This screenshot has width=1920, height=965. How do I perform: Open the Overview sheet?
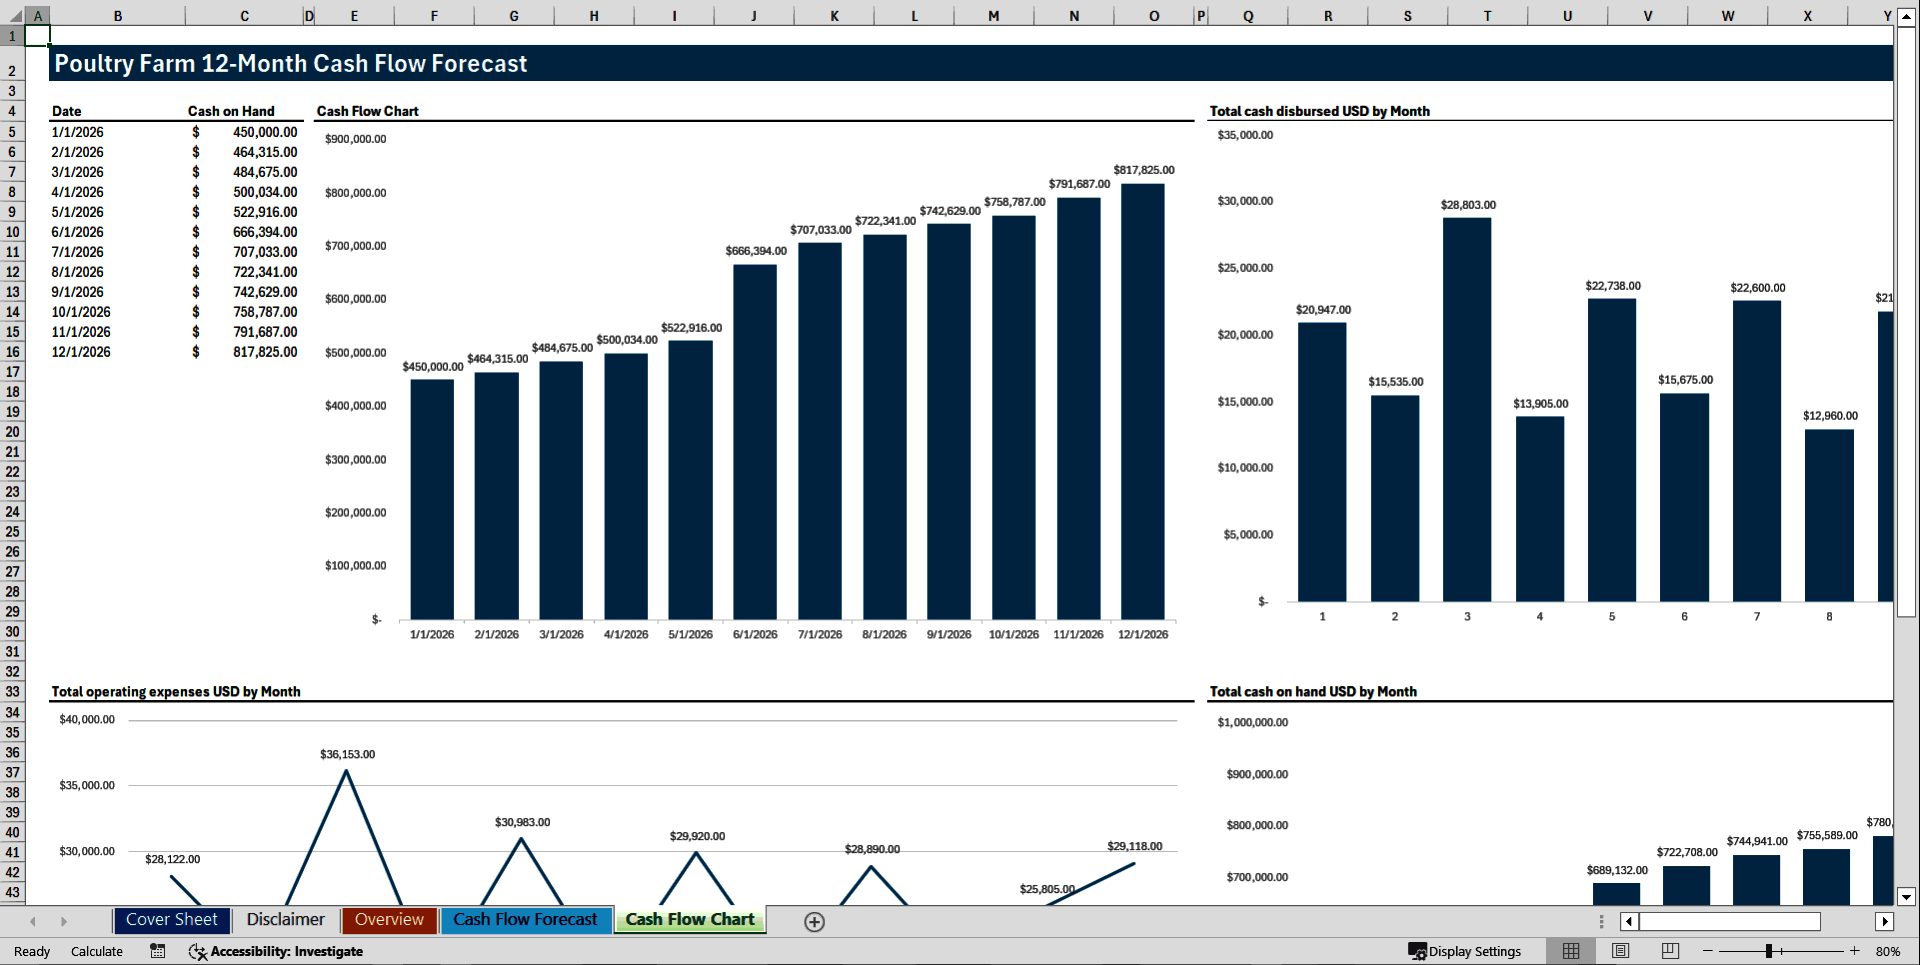coord(389,919)
